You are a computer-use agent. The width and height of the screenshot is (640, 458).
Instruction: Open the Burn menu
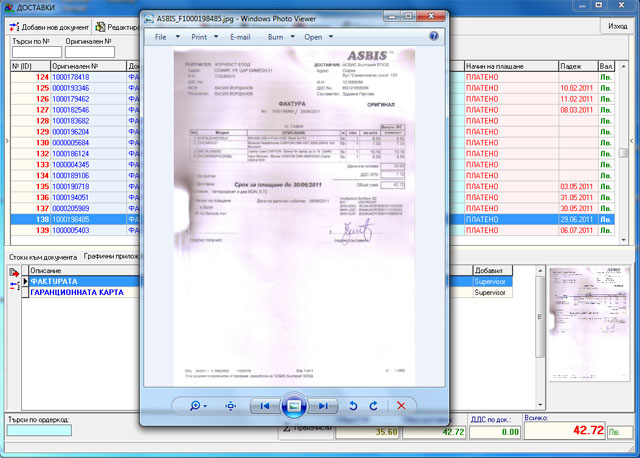276,37
